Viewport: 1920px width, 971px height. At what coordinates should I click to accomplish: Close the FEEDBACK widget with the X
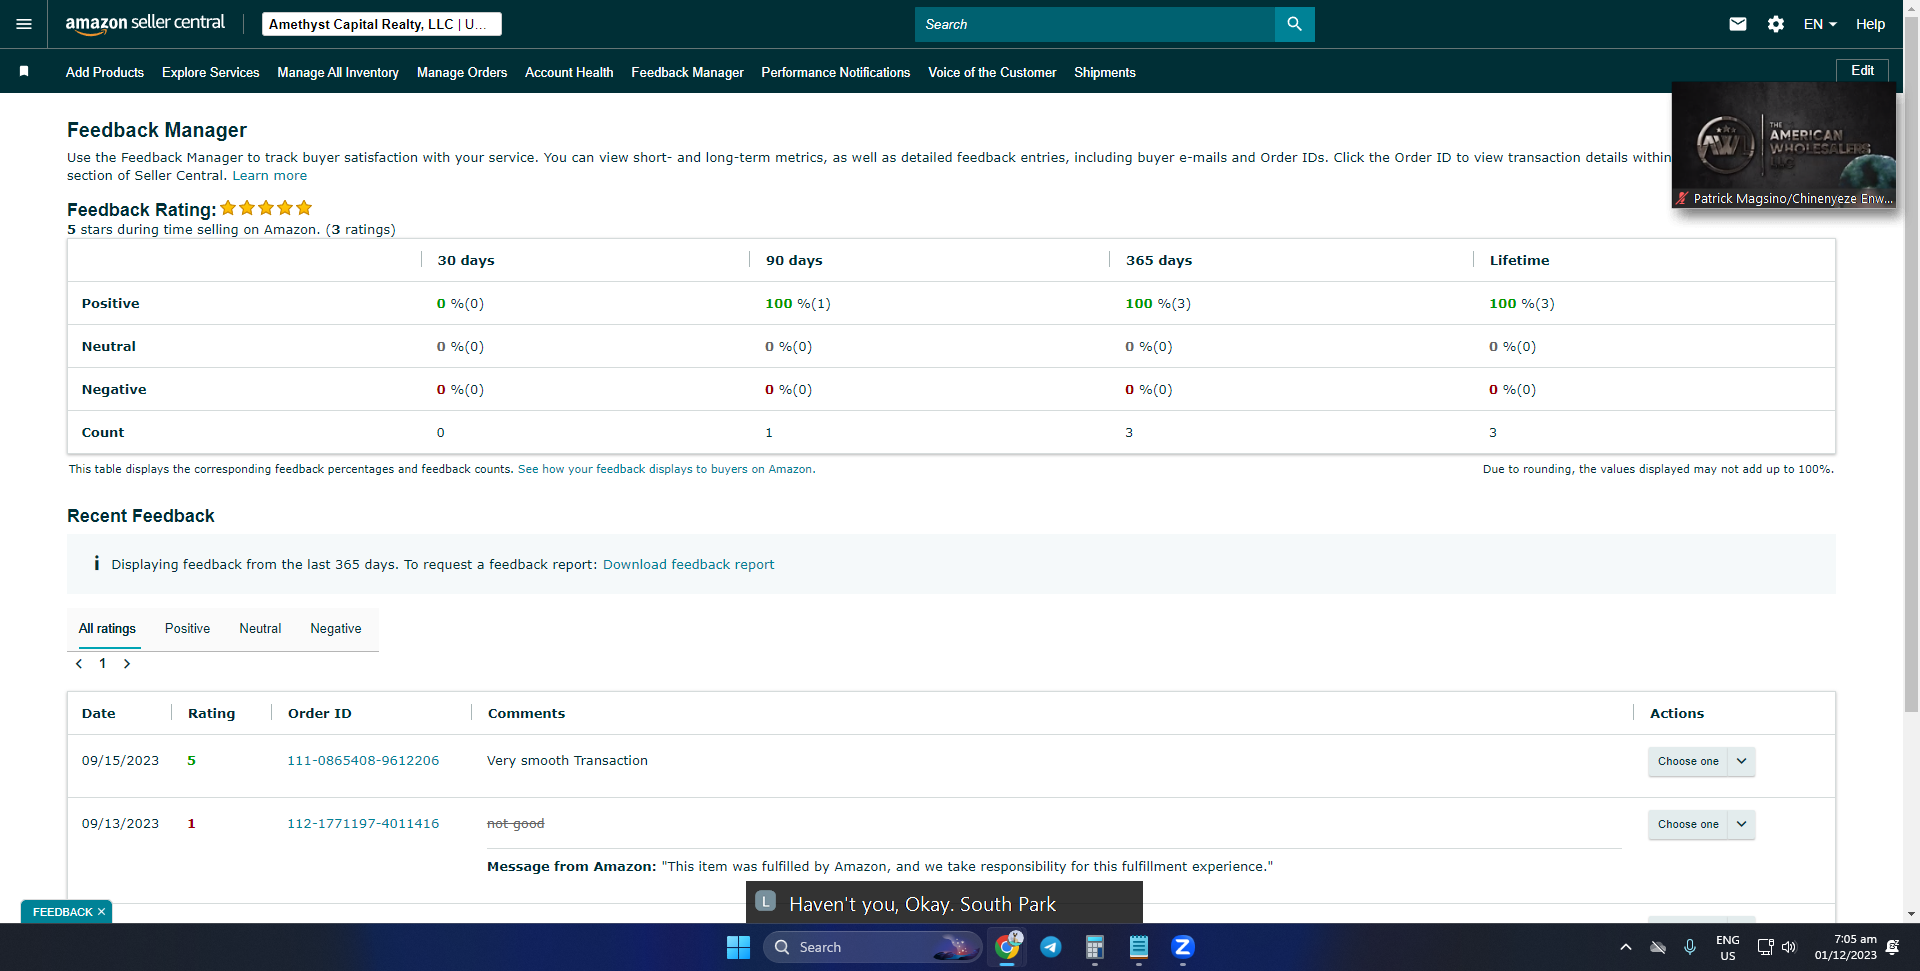(x=101, y=912)
